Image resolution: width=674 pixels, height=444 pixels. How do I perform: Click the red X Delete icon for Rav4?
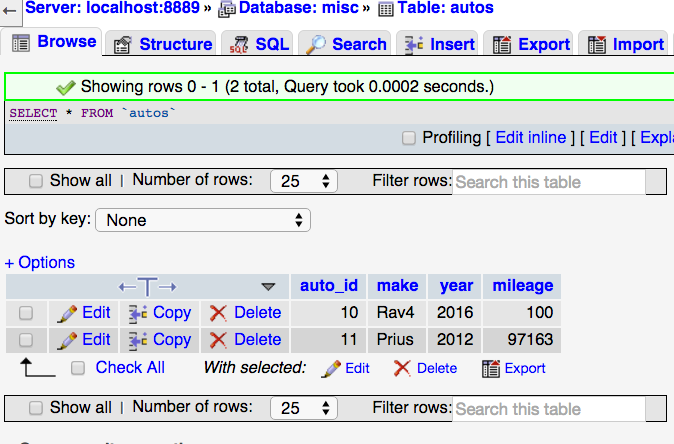tap(218, 313)
